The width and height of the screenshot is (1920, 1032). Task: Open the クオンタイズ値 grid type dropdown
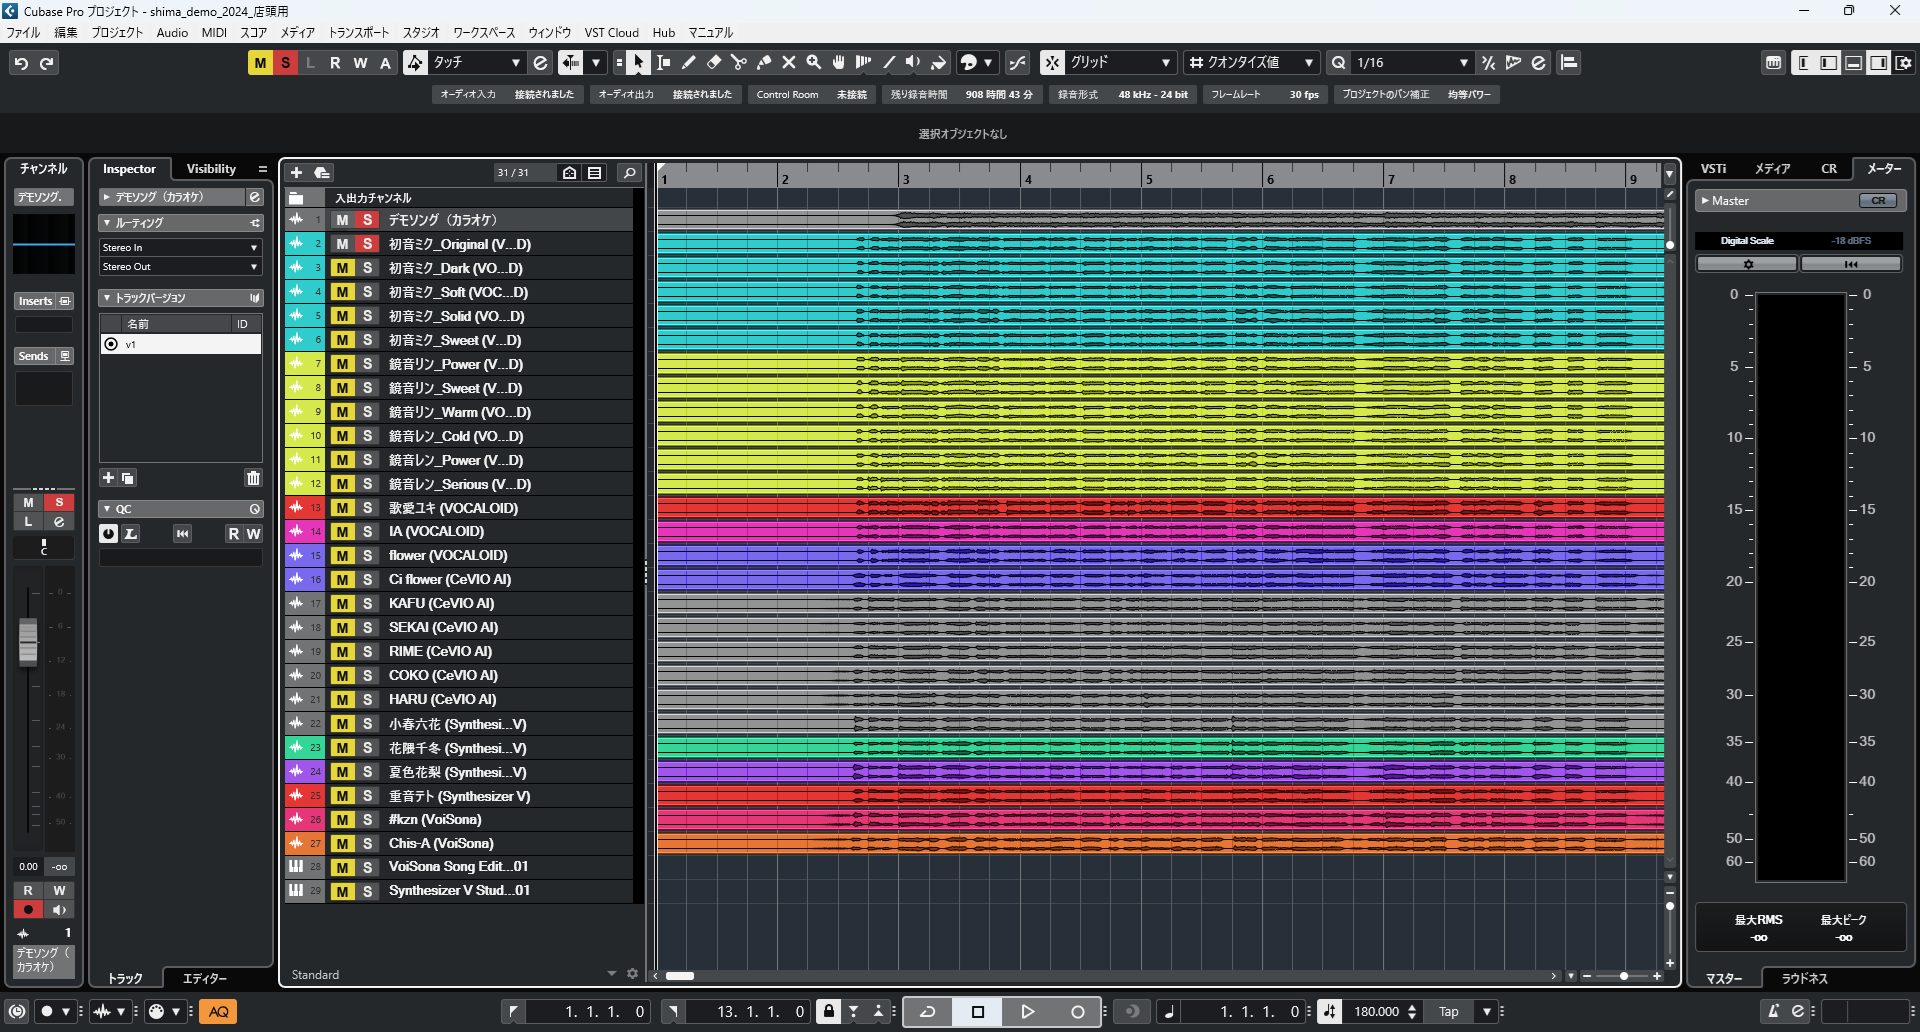pos(1251,62)
